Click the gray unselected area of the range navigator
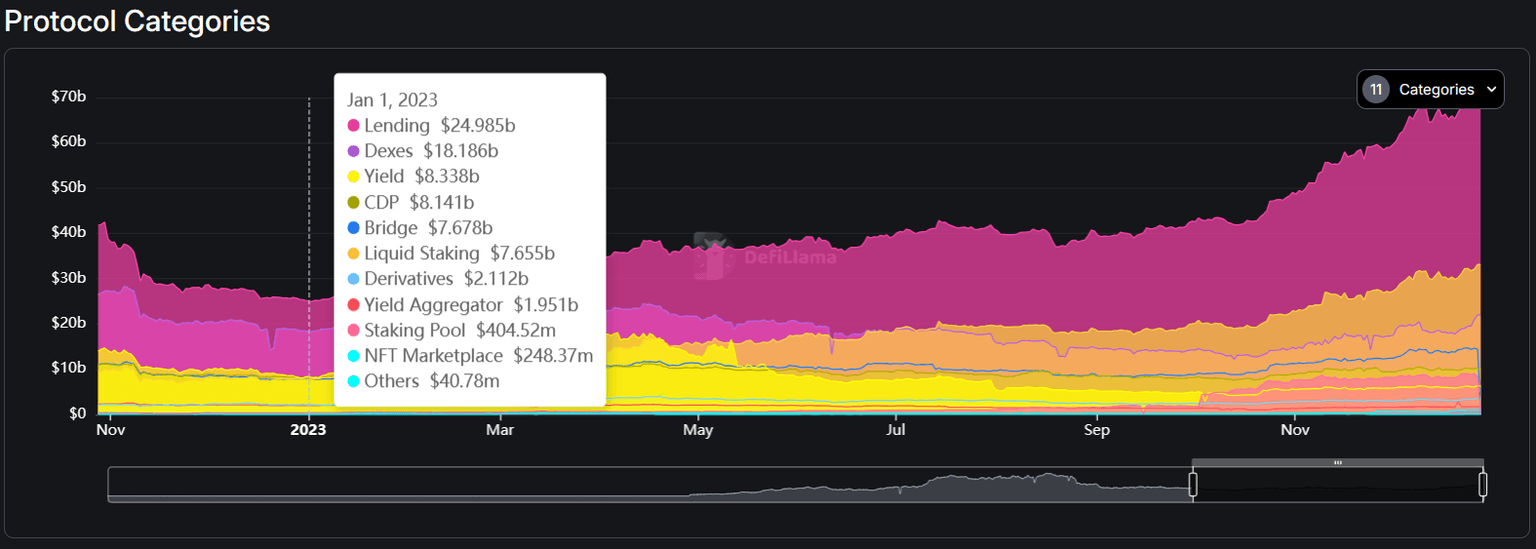1536x549 pixels. point(650,485)
